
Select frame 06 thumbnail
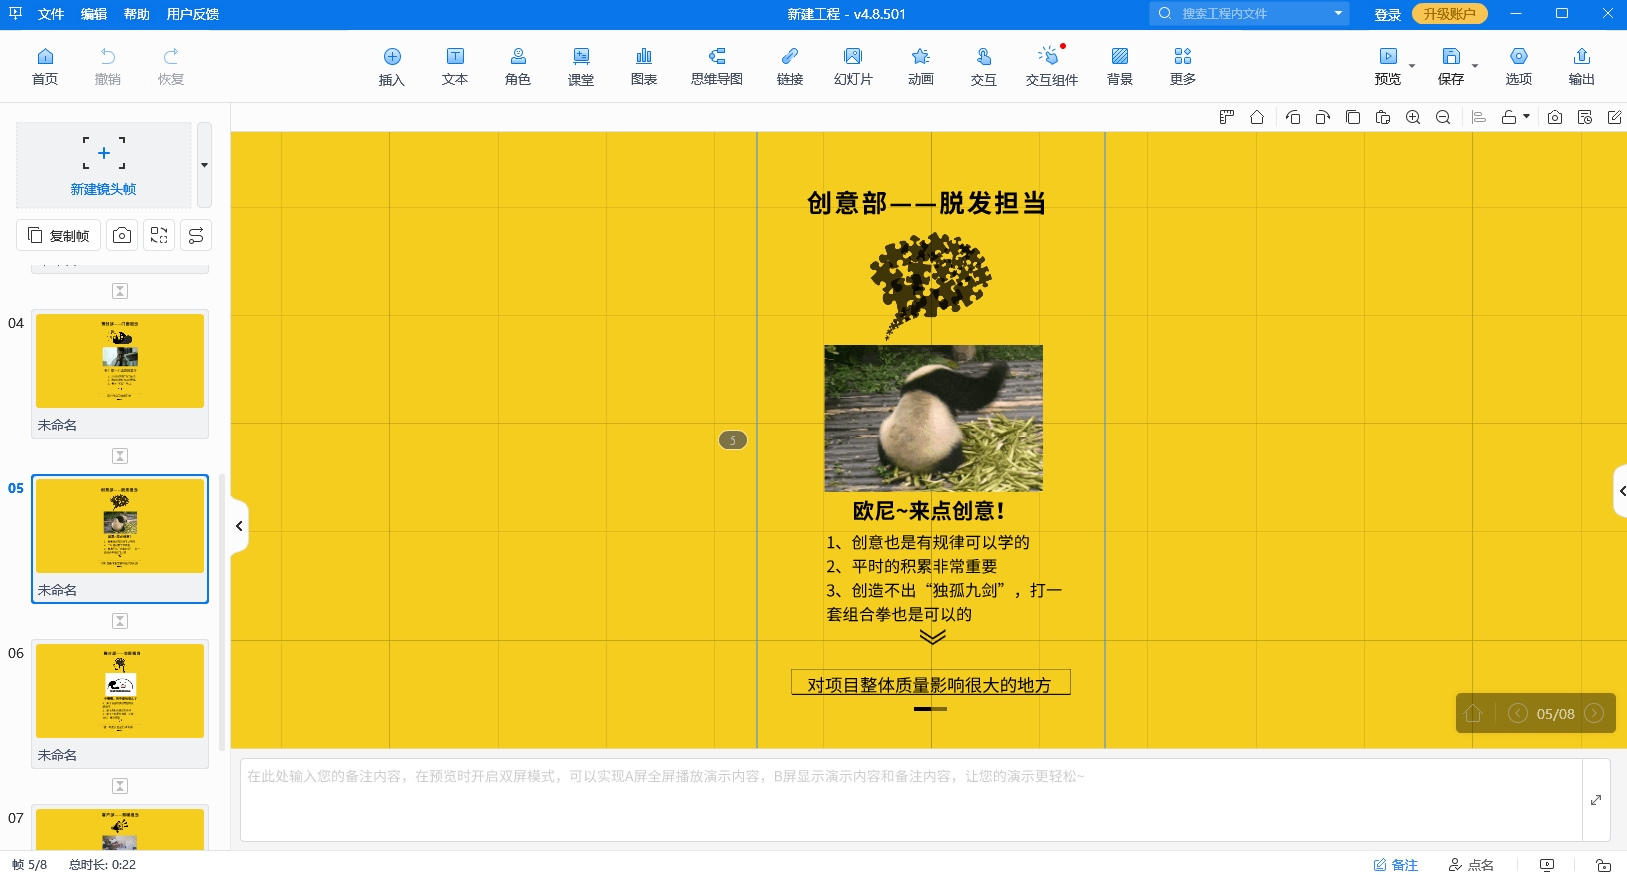point(120,691)
